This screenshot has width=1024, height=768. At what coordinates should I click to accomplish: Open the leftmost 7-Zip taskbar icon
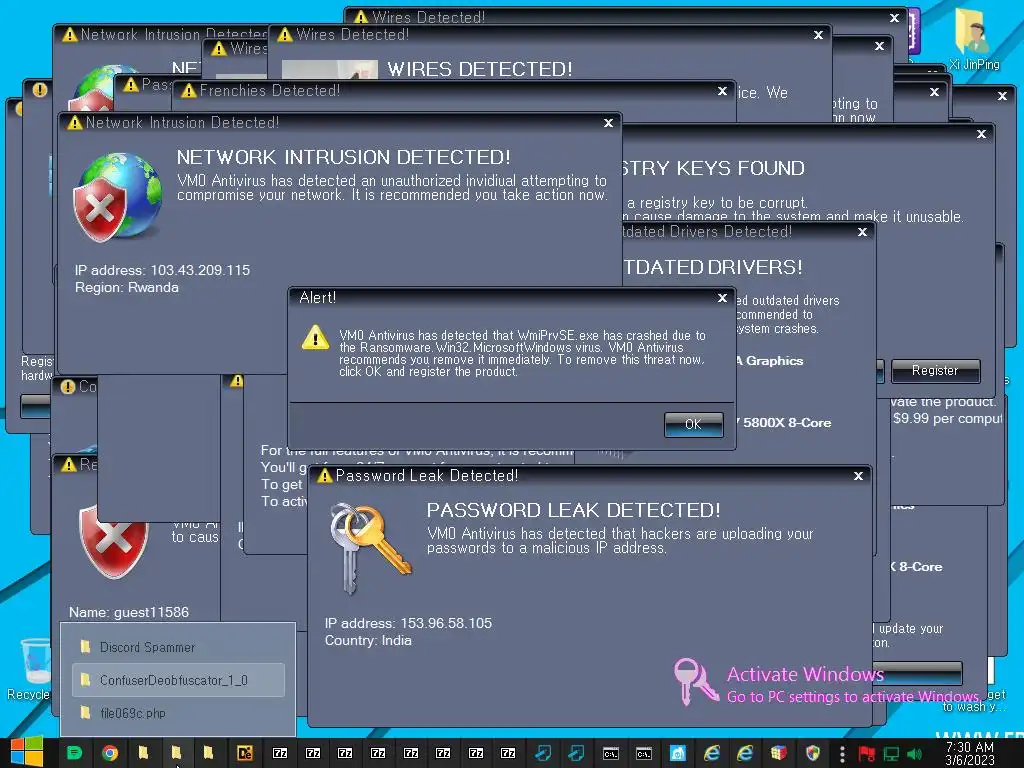tap(280, 753)
